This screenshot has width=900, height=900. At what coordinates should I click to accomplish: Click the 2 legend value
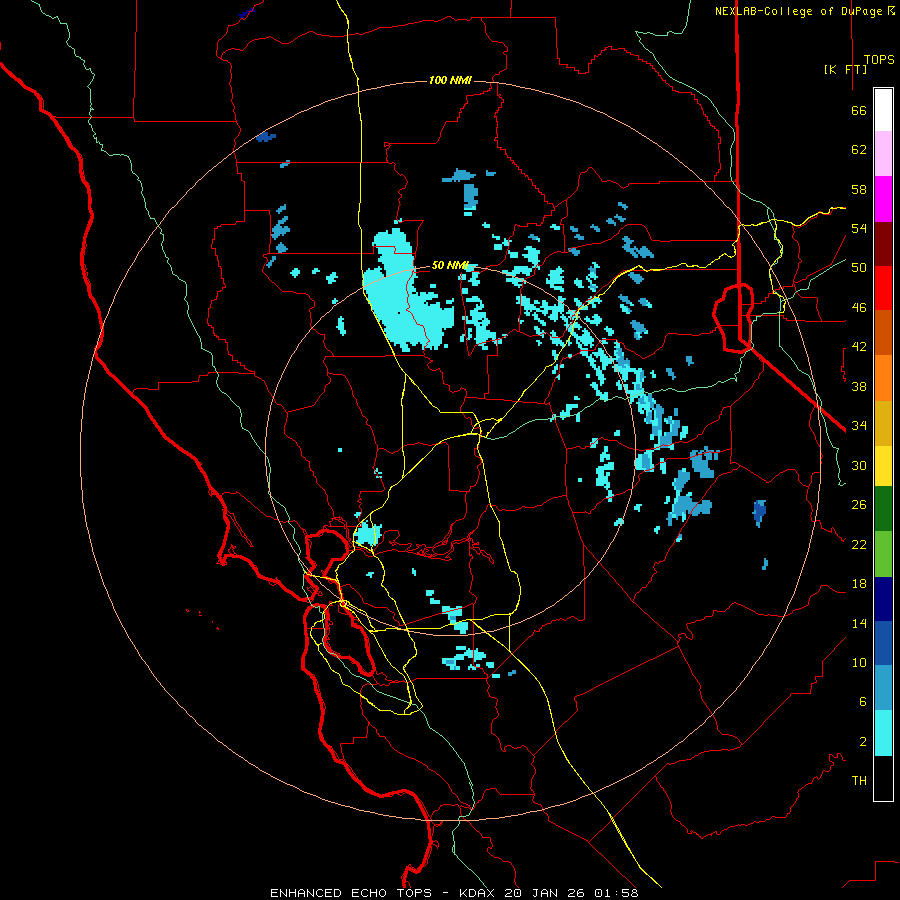[862, 742]
